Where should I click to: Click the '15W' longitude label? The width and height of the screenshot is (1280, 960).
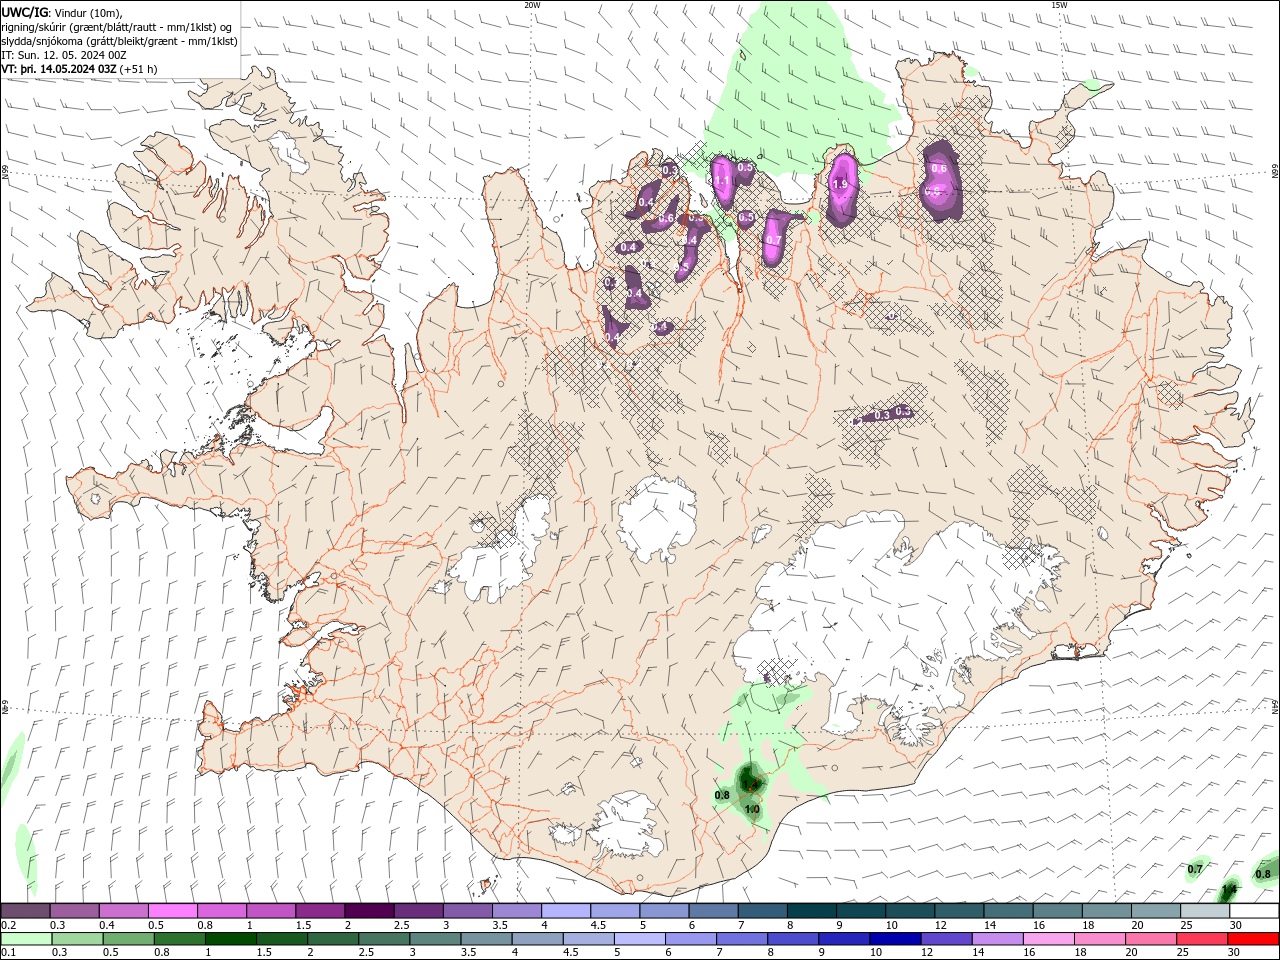tap(1060, 5)
